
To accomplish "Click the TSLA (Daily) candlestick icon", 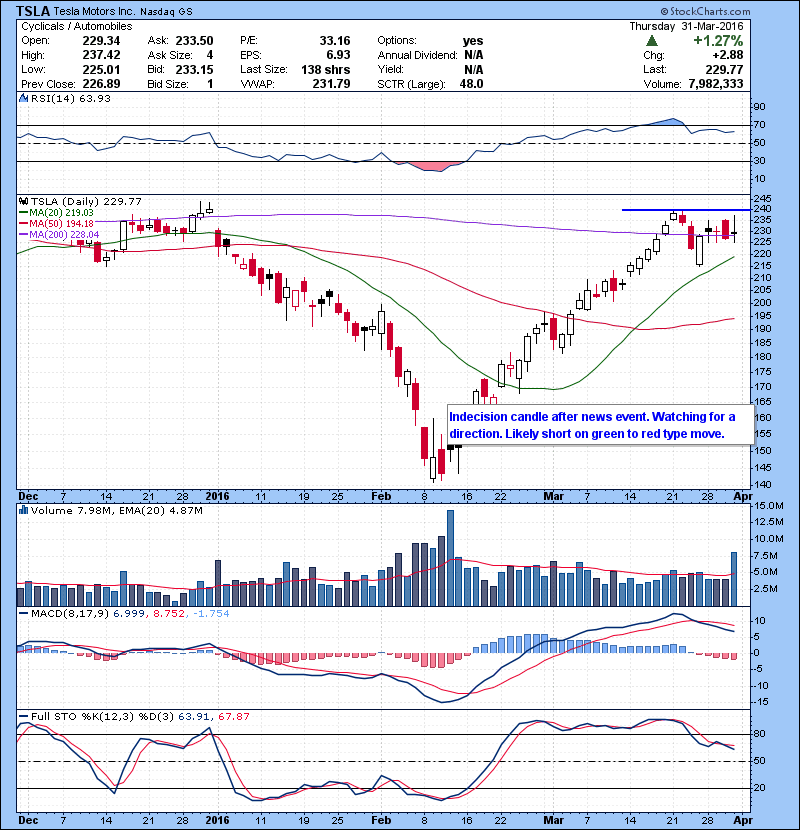I will [23, 202].
